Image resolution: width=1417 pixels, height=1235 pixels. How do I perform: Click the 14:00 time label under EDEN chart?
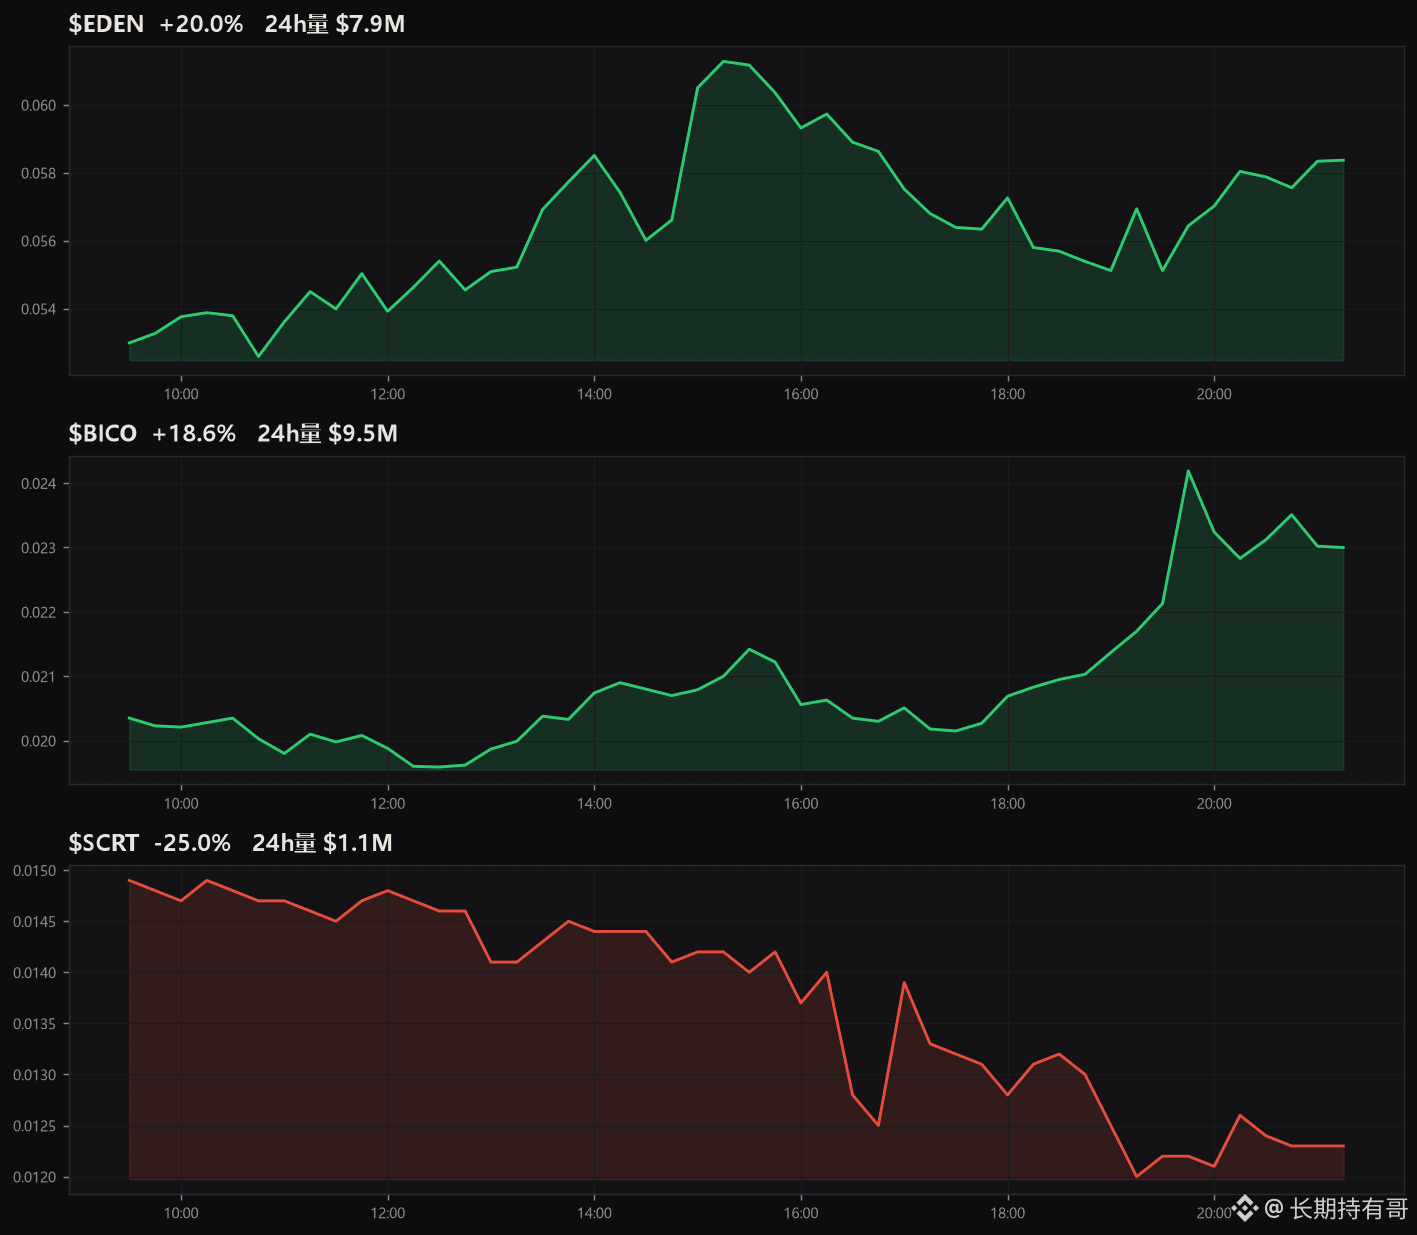point(594,394)
